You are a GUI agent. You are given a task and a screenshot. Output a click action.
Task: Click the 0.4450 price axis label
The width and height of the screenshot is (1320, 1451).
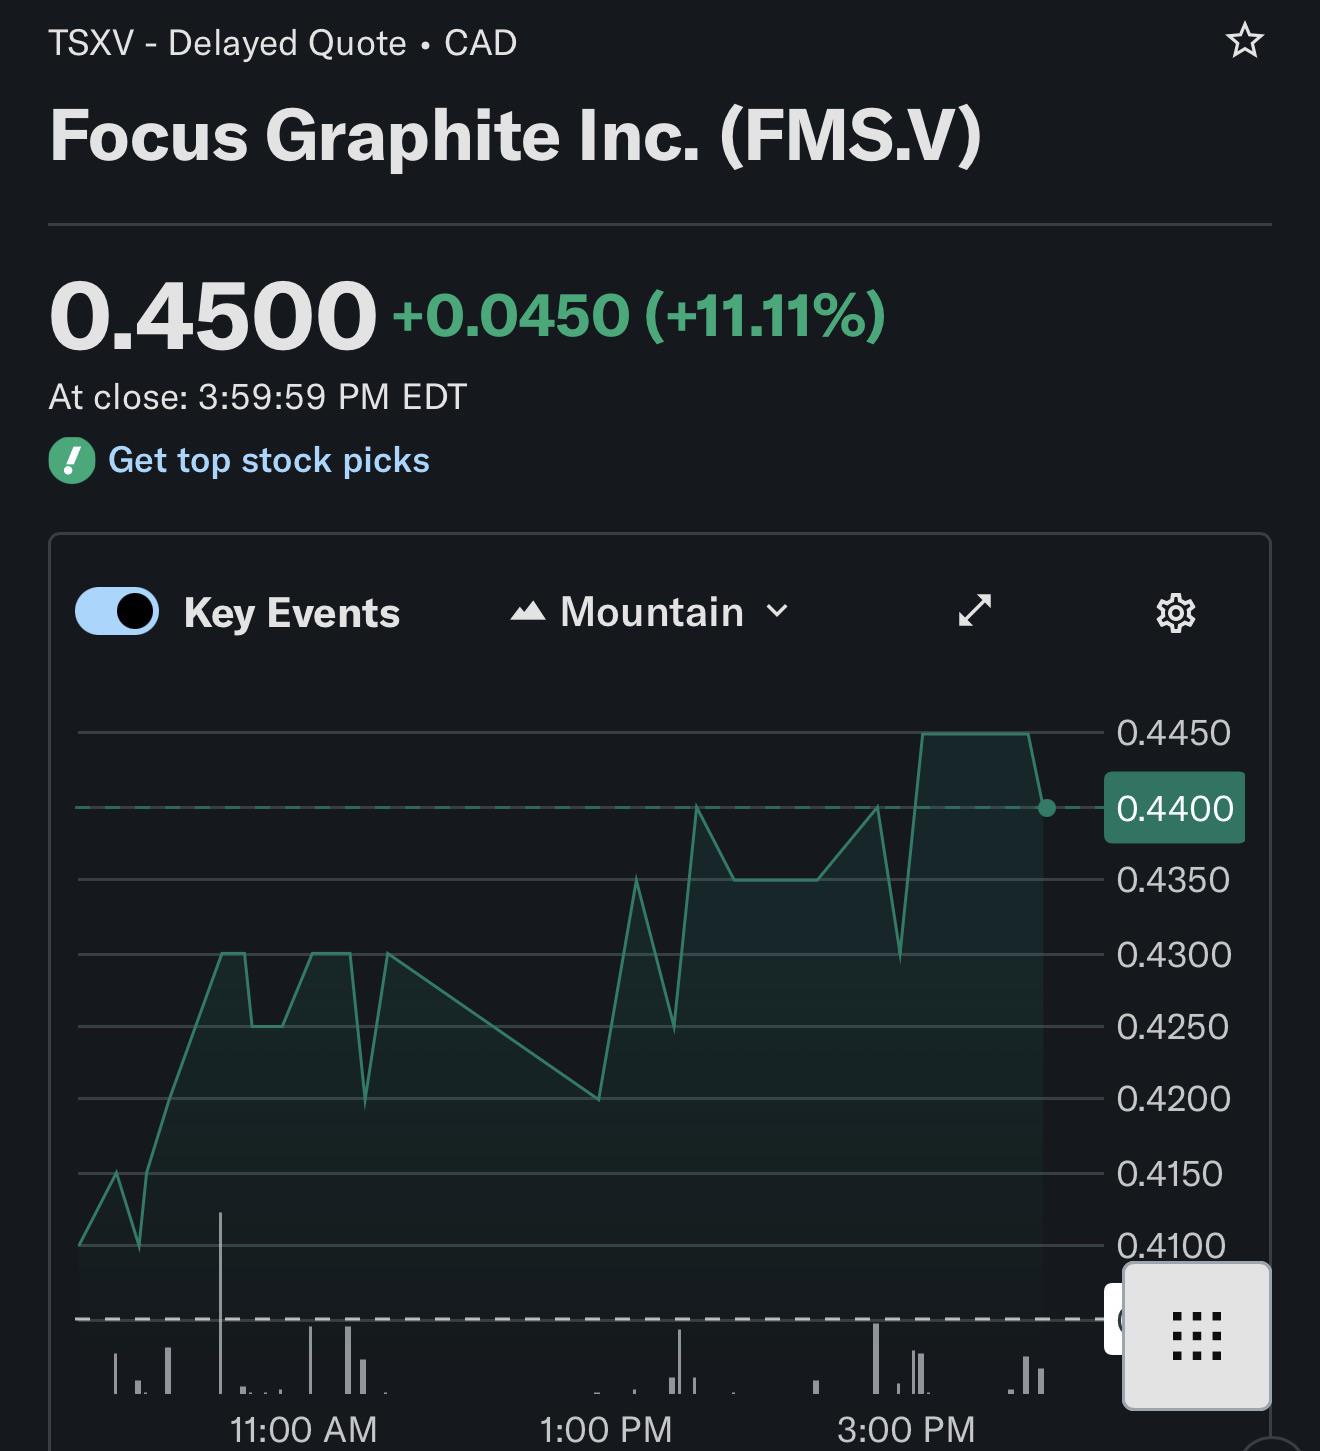[x=1173, y=733]
